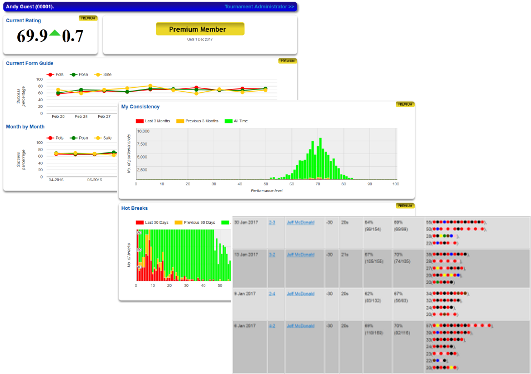
Task: Toggle green series in Current Form Guide legend
Action: click(79, 75)
